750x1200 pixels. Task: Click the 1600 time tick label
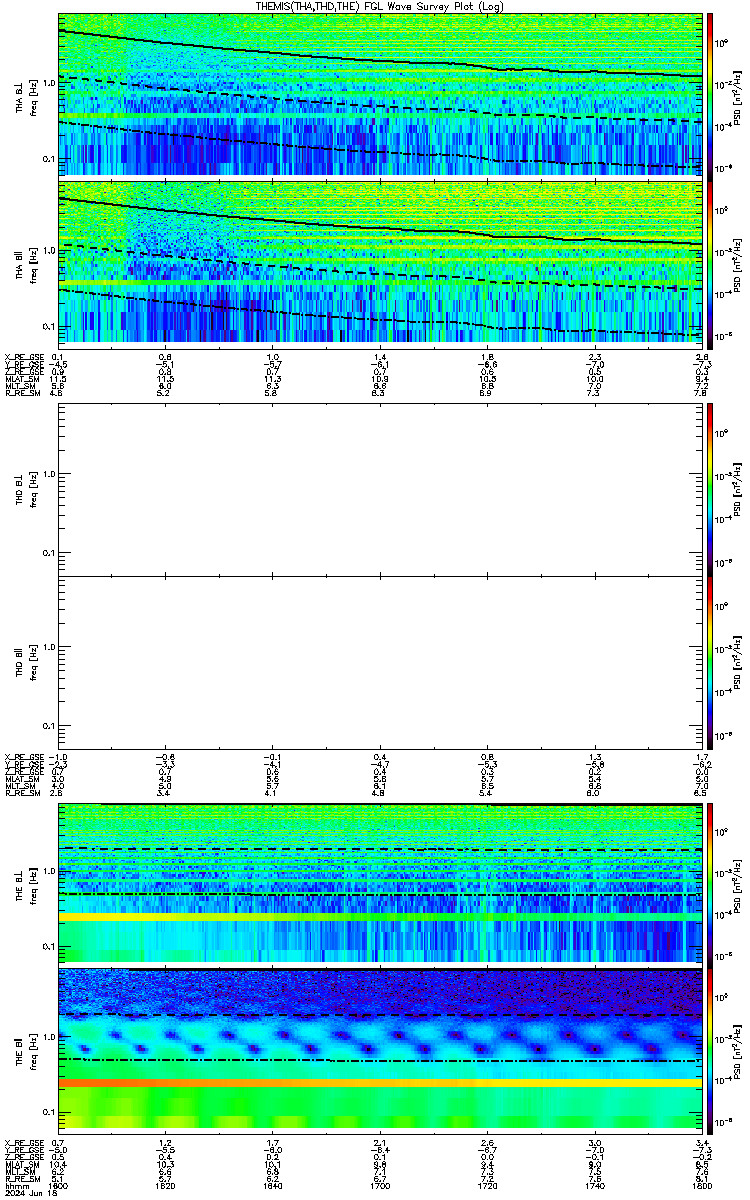pyautogui.click(x=60, y=1185)
